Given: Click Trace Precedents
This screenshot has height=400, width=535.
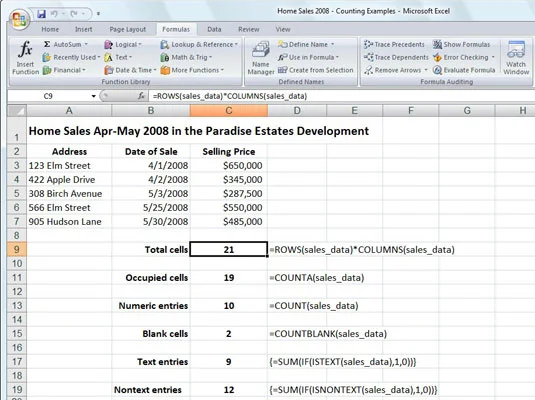Looking at the screenshot, I should pyautogui.click(x=394, y=44).
